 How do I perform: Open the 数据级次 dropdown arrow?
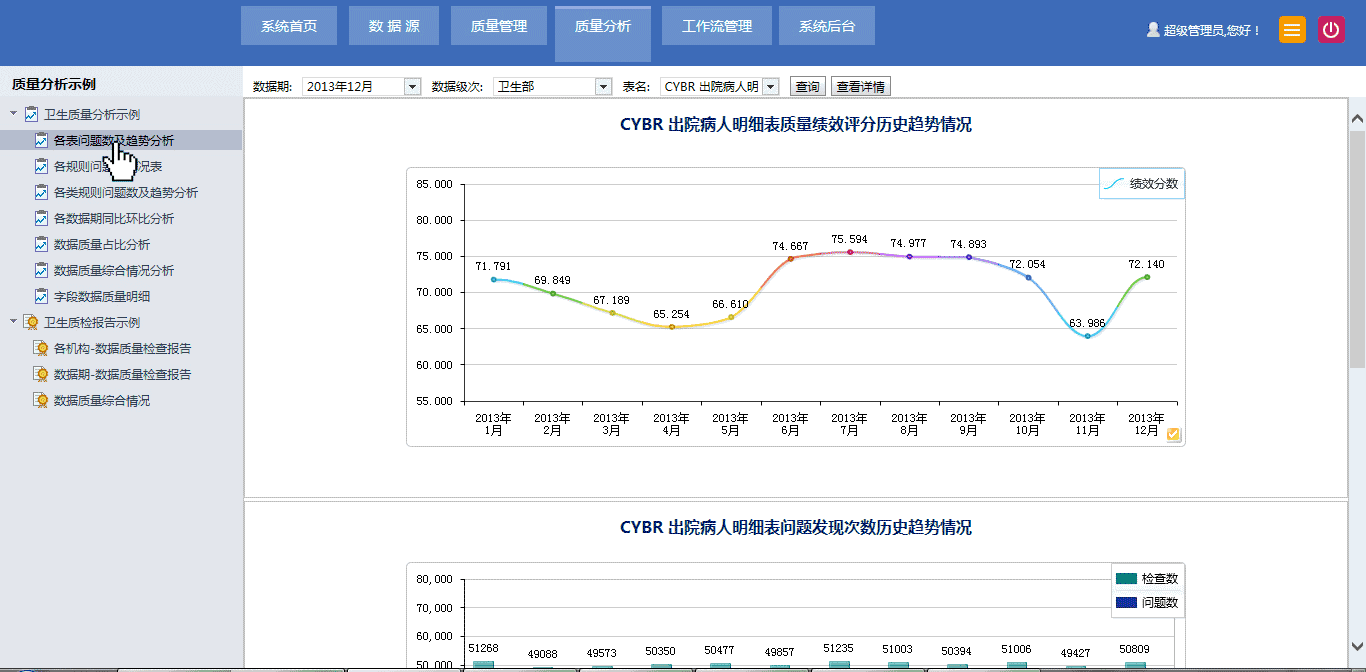(603, 87)
